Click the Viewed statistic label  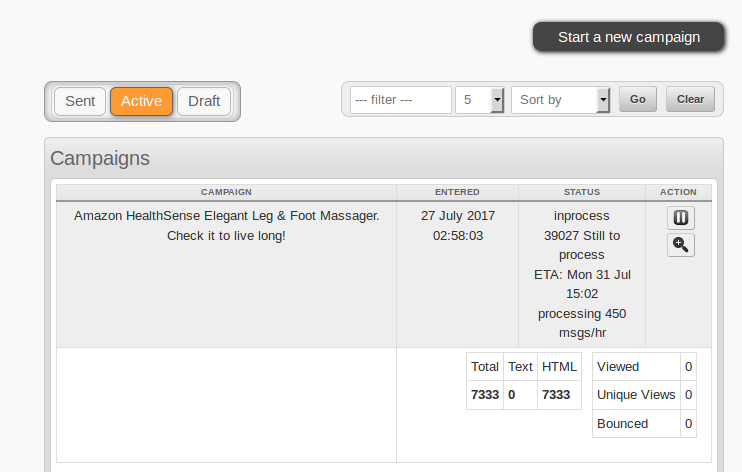(618, 367)
